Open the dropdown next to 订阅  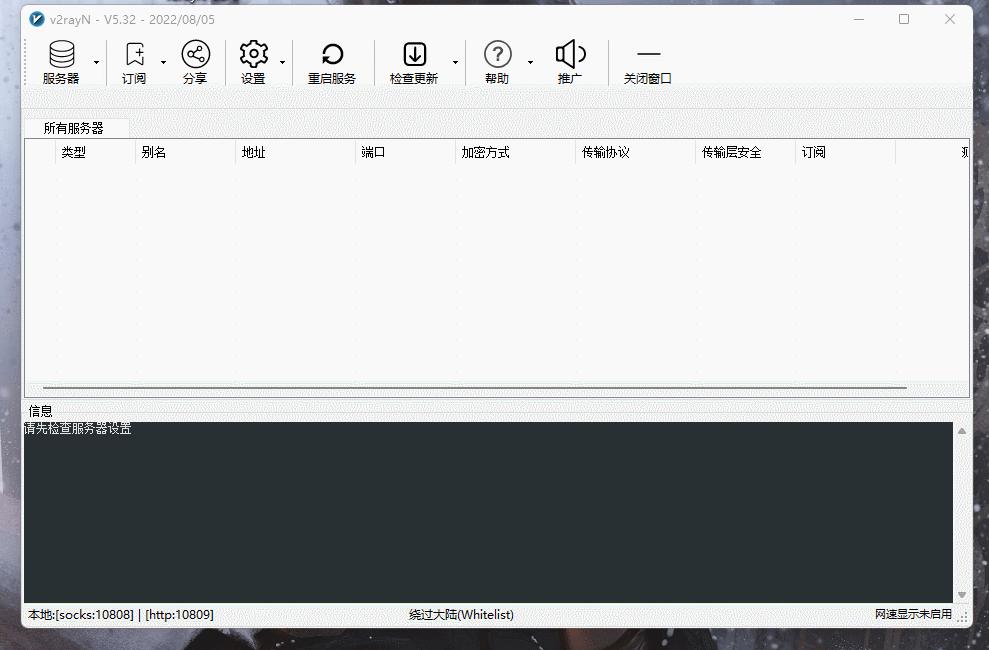[163, 62]
